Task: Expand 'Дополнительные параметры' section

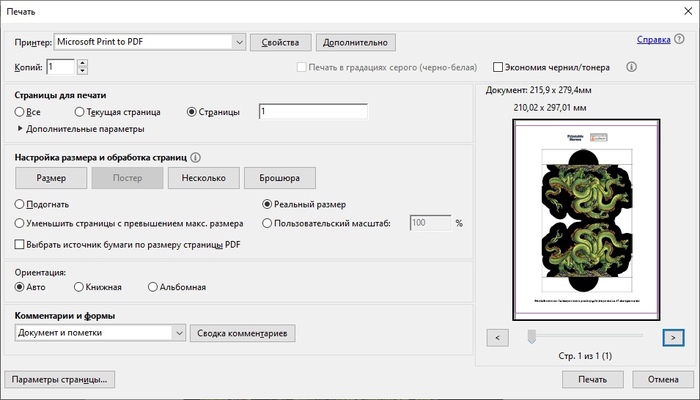Action: [22, 129]
